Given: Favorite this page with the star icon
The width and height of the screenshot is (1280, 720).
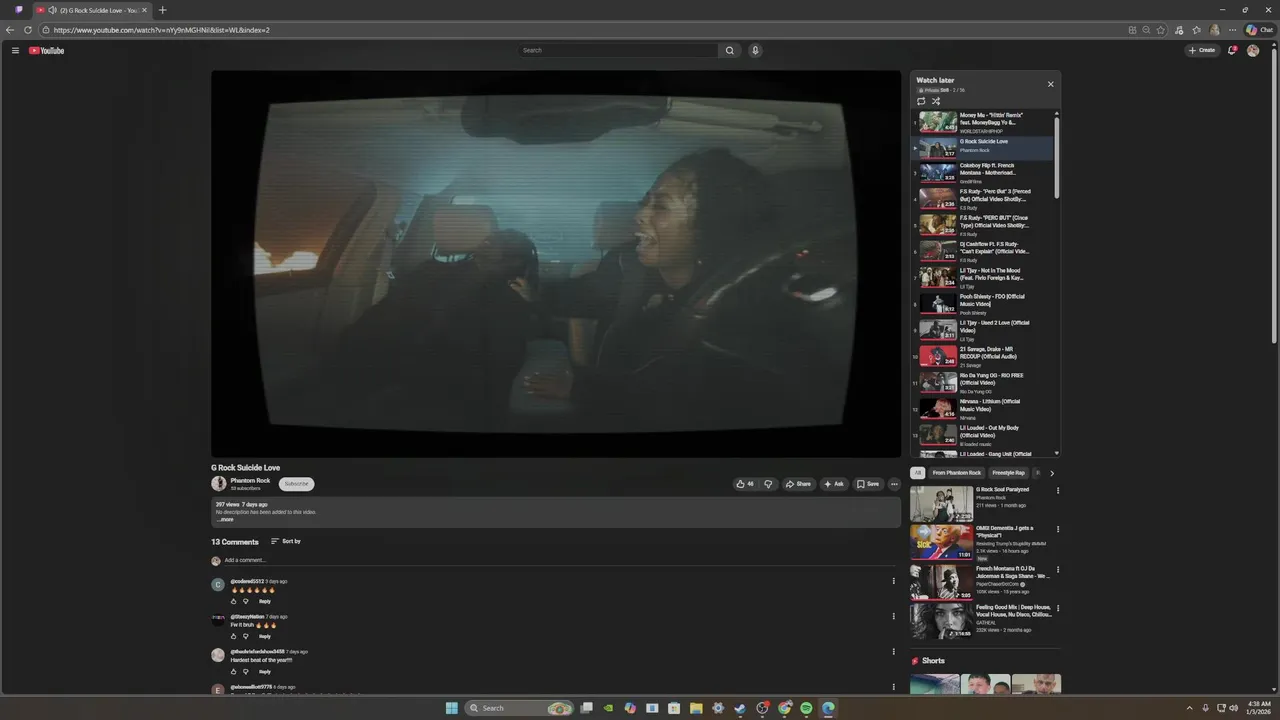Looking at the screenshot, I should (x=1161, y=30).
